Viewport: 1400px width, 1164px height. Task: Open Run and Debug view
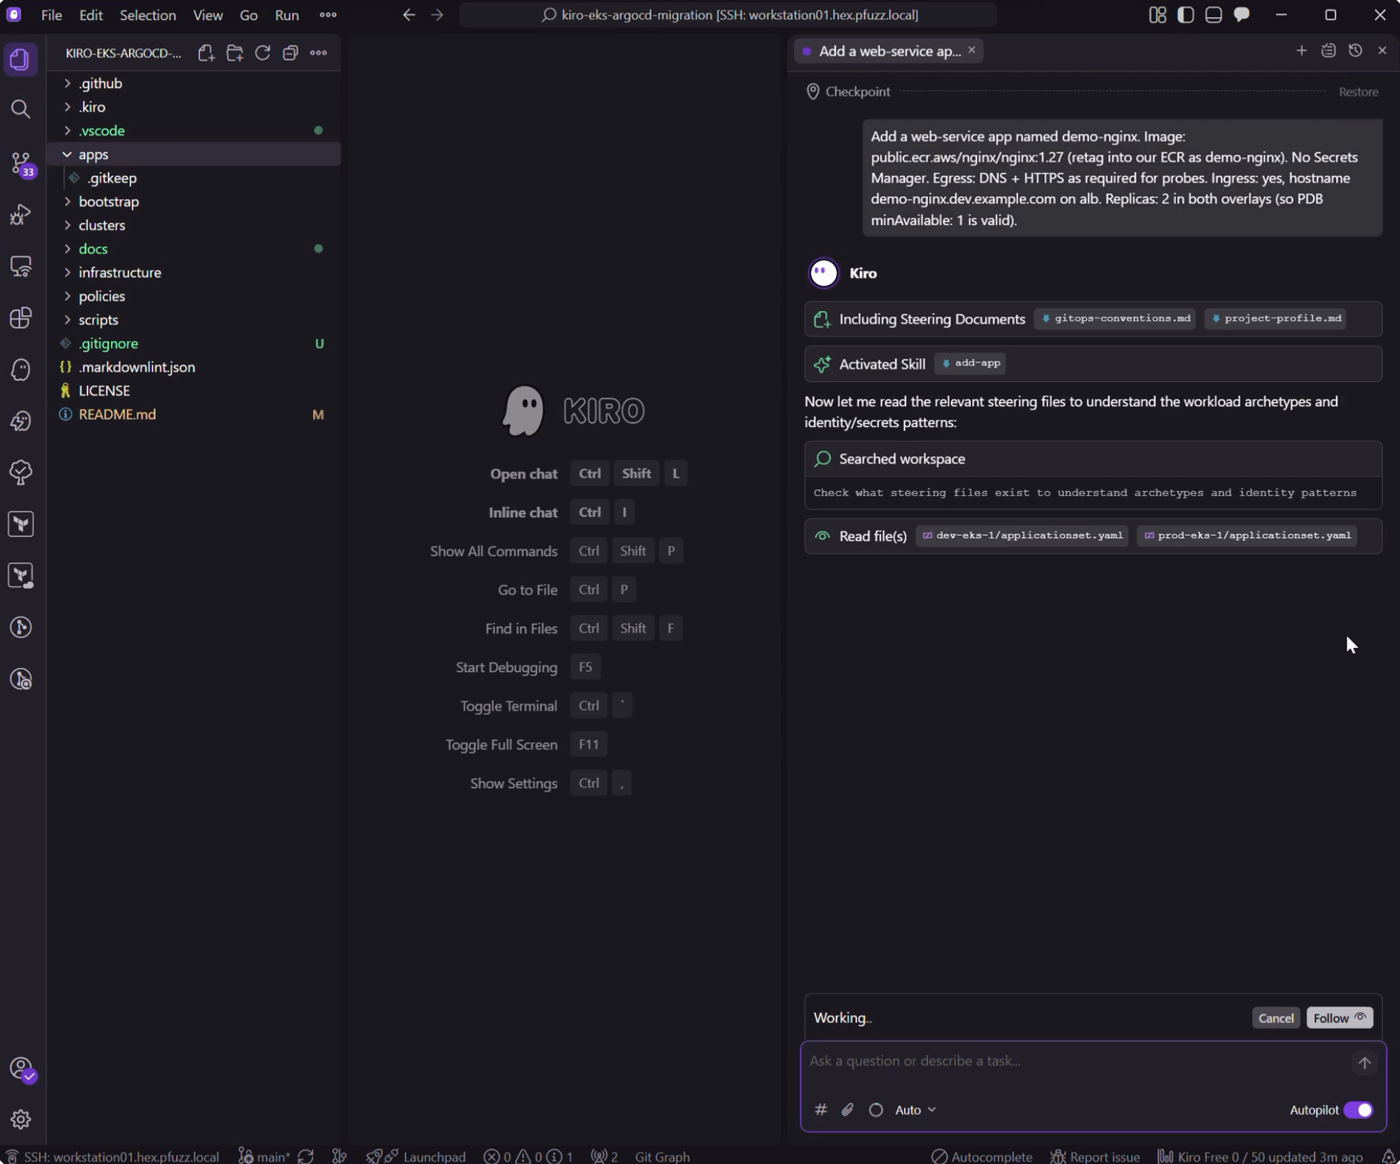20,214
